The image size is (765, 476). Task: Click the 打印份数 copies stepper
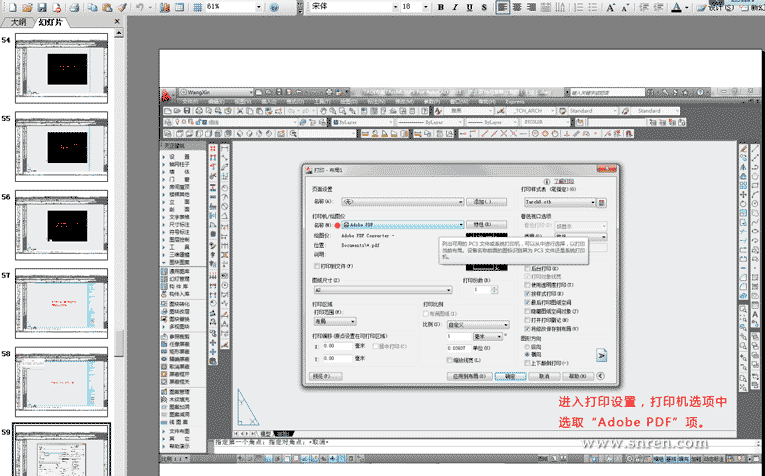(x=495, y=290)
